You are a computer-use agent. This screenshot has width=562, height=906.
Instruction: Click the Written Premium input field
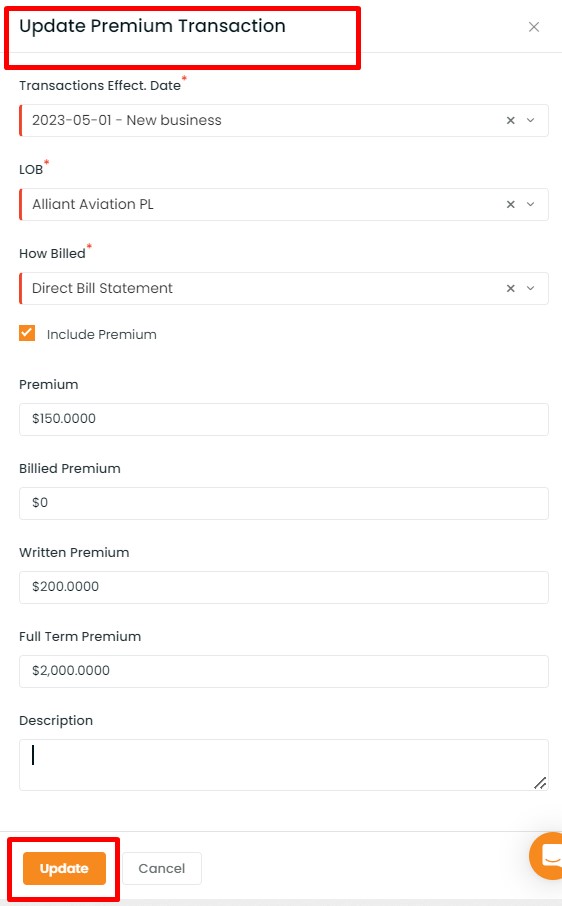[x=284, y=587]
